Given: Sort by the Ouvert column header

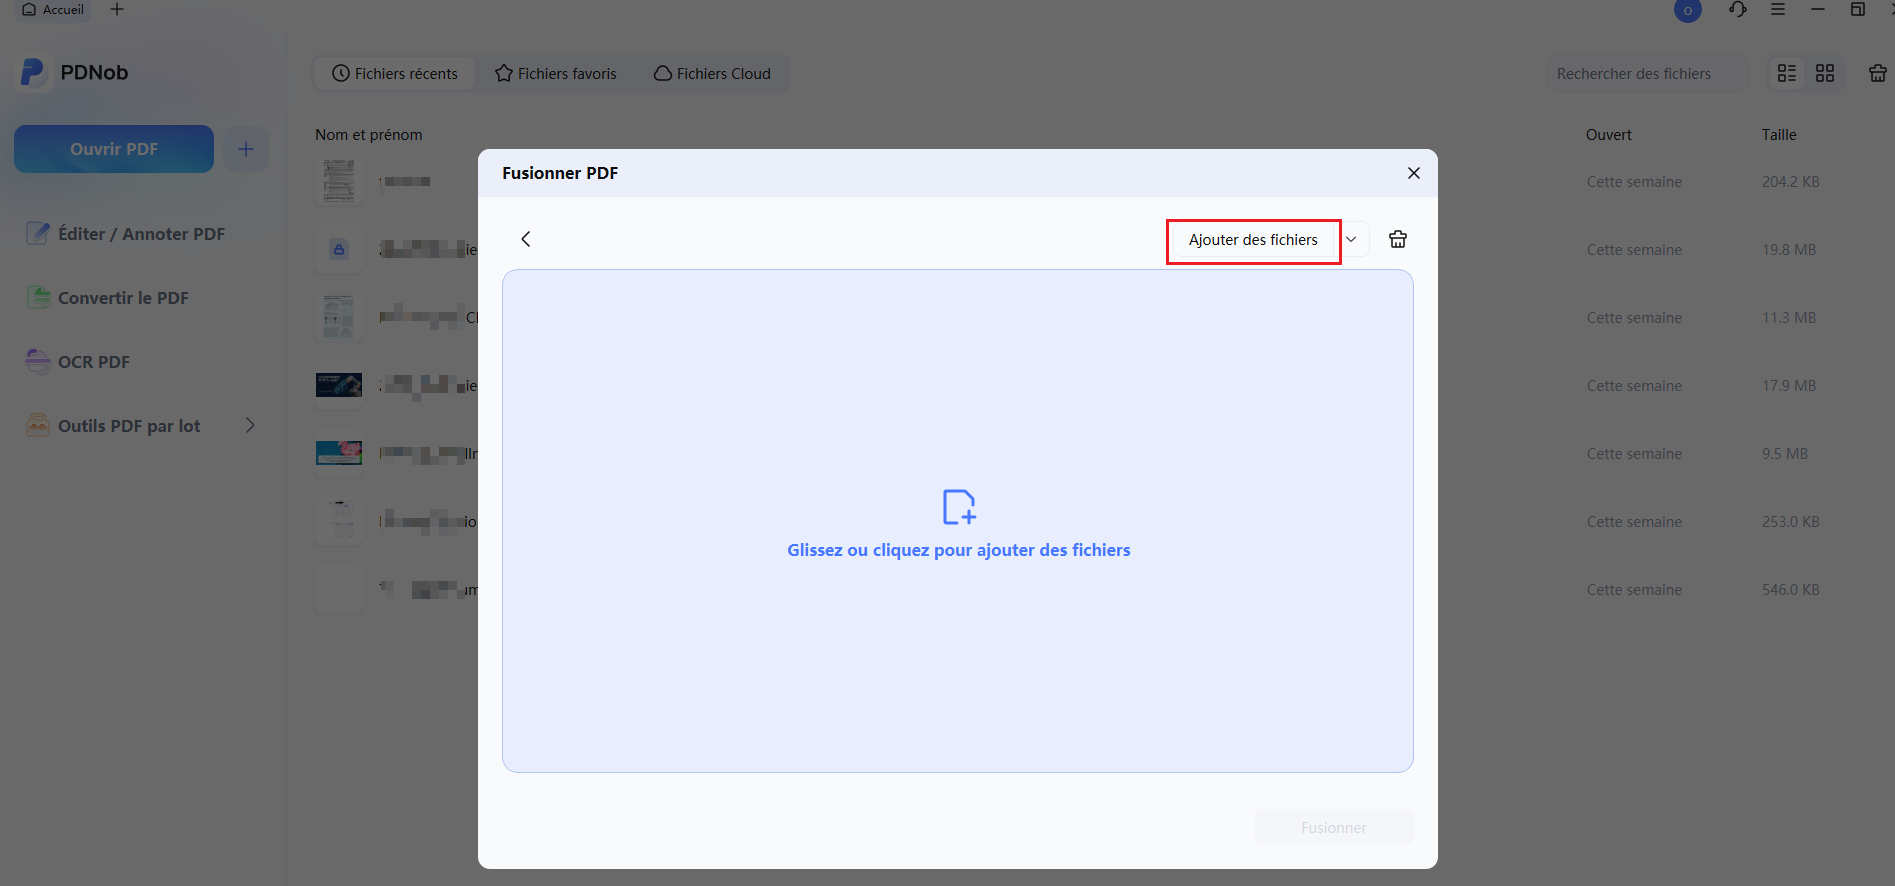Looking at the screenshot, I should [x=1609, y=135].
